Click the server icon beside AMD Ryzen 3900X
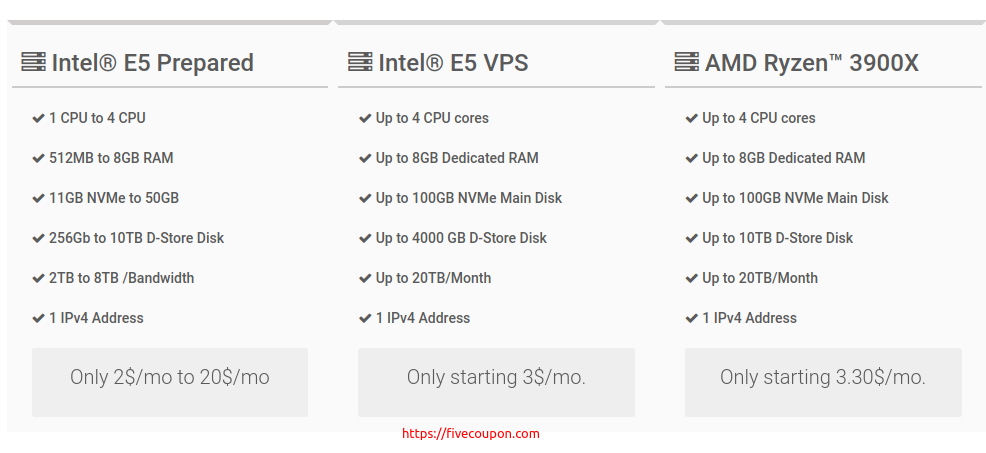This screenshot has width=986, height=453. coord(687,62)
